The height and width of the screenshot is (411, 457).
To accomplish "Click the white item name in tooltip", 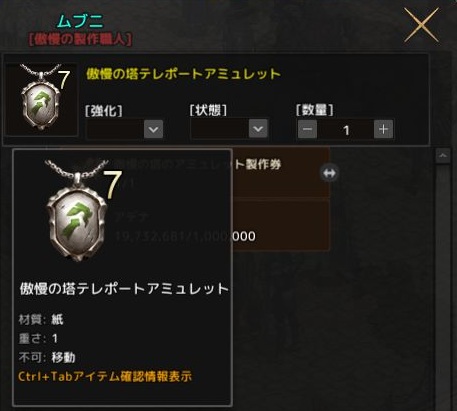I will 124,289.
